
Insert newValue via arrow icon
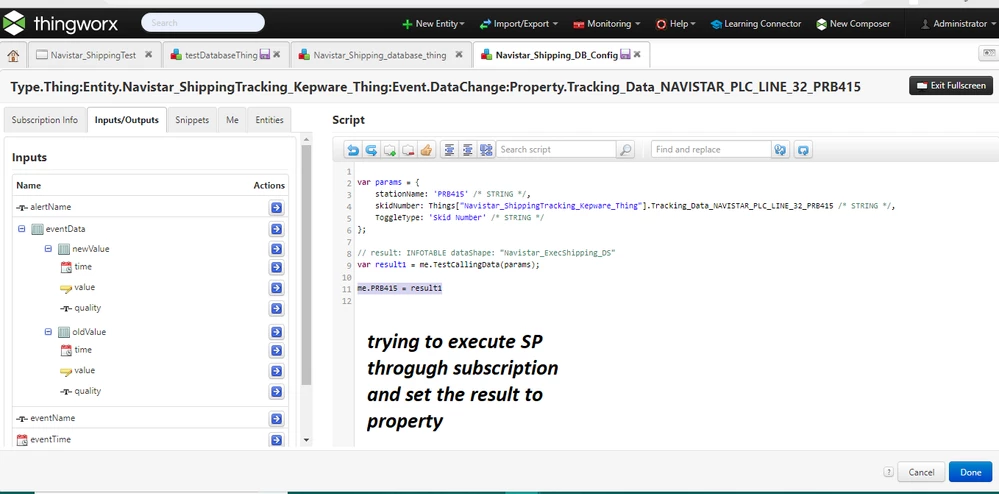(277, 249)
